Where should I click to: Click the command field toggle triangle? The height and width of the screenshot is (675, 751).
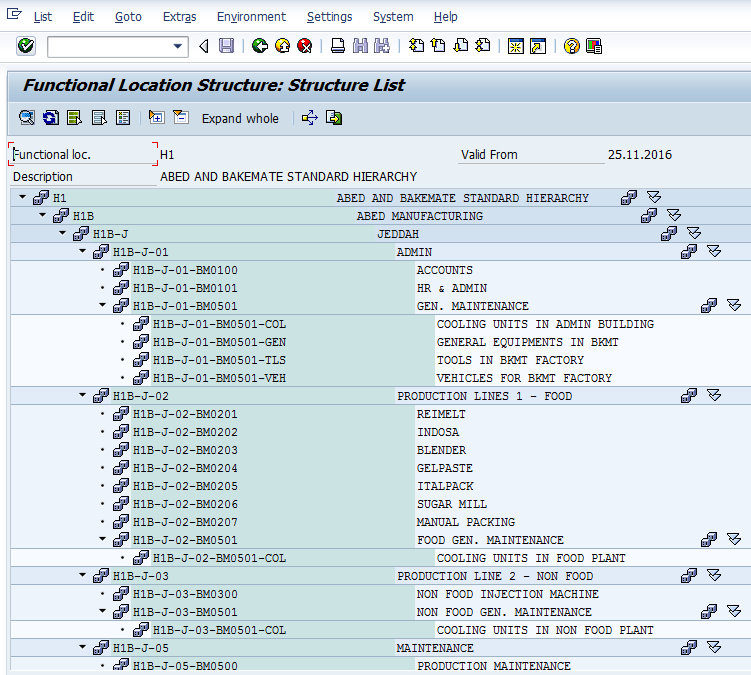204,46
